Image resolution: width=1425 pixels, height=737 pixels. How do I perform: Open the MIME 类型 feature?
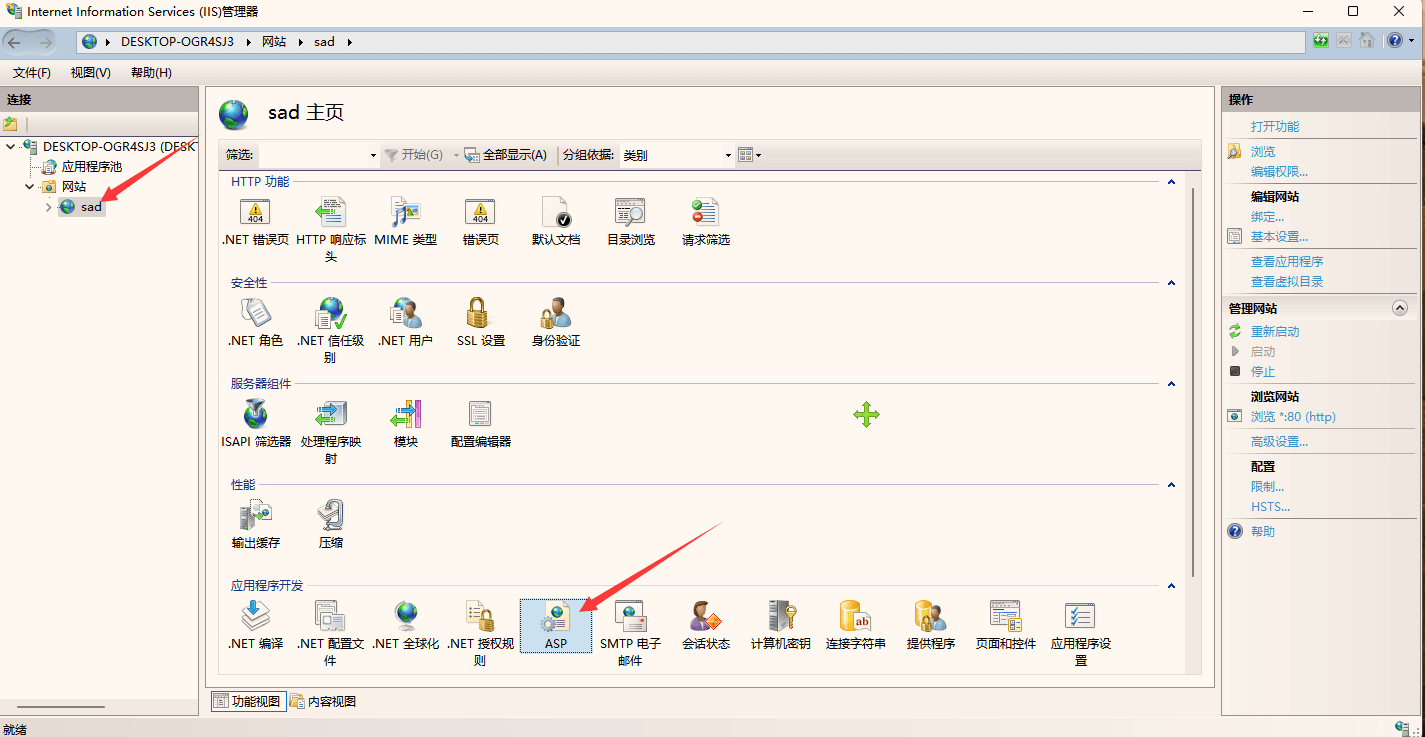pos(405,222)
